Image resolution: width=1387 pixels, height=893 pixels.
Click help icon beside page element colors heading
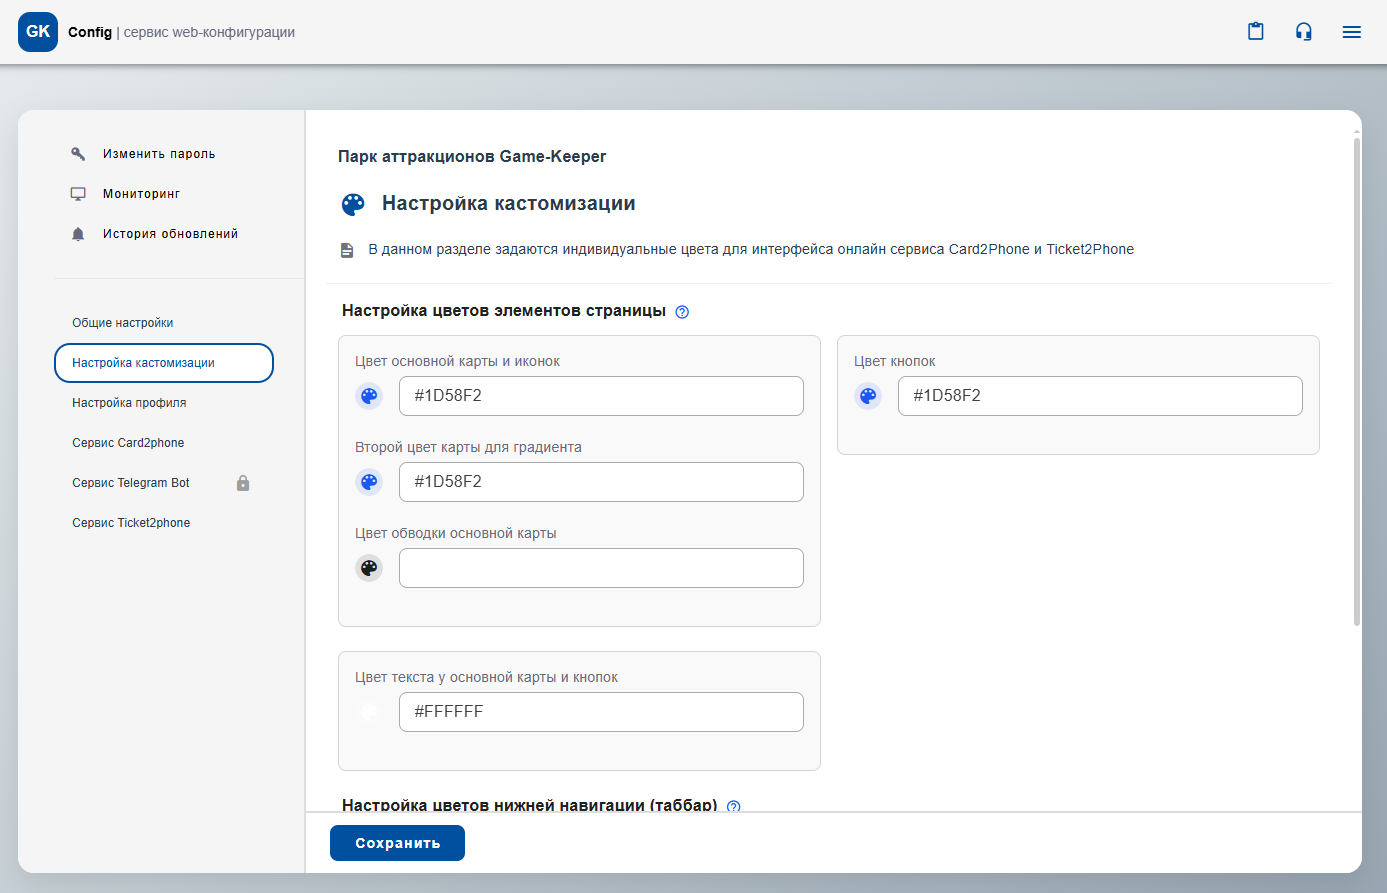tap(682, 312)
